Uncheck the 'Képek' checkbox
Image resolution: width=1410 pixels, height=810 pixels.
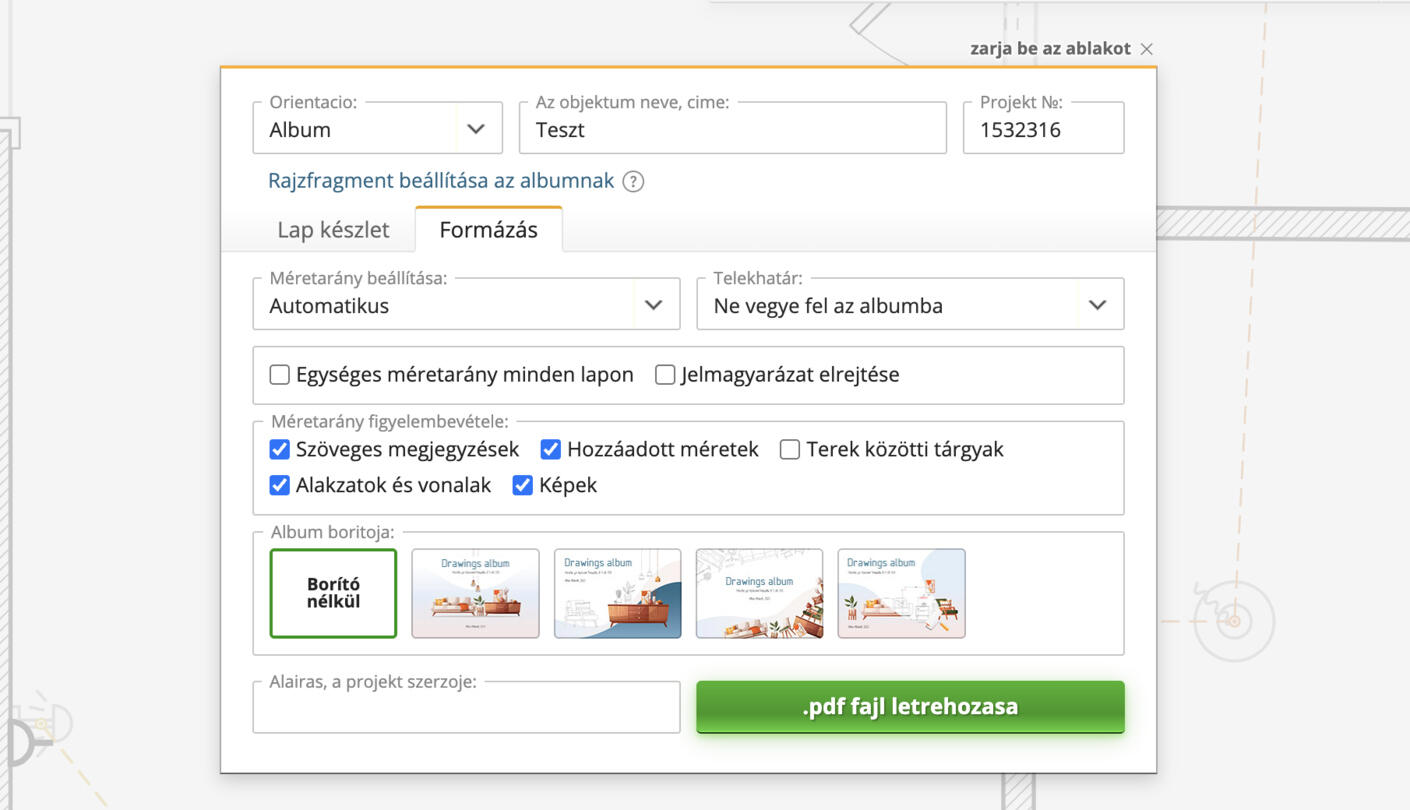(522, 485)
